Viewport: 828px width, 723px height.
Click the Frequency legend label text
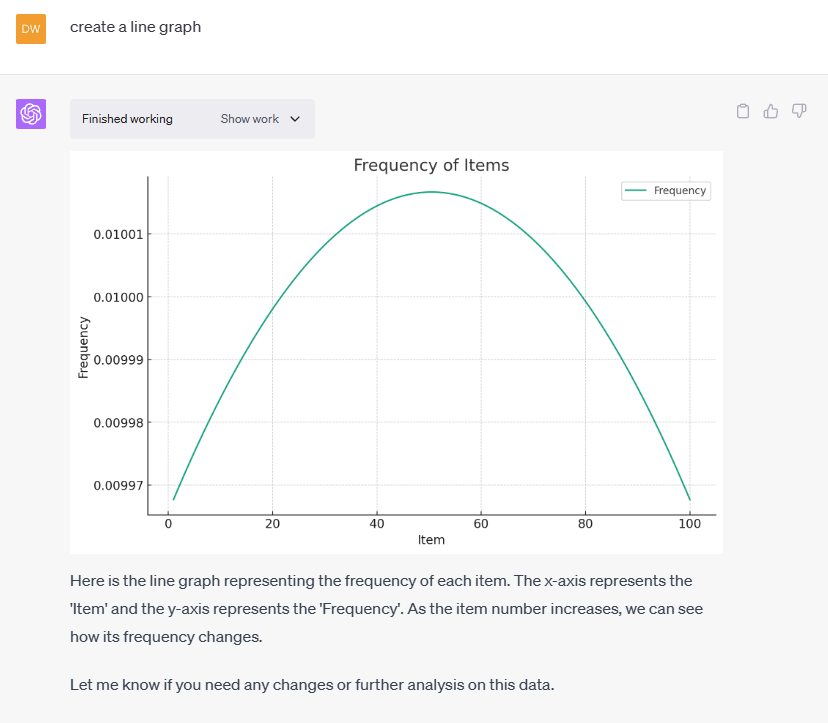[680, 190]
